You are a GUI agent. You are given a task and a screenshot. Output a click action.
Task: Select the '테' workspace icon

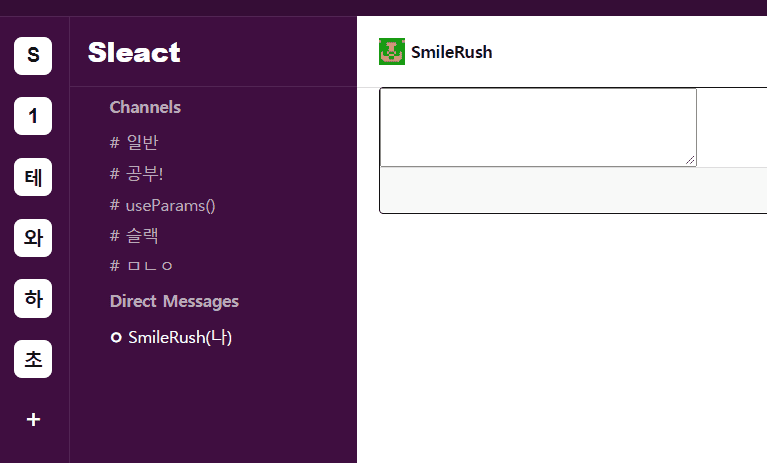(x=33, y=177)
